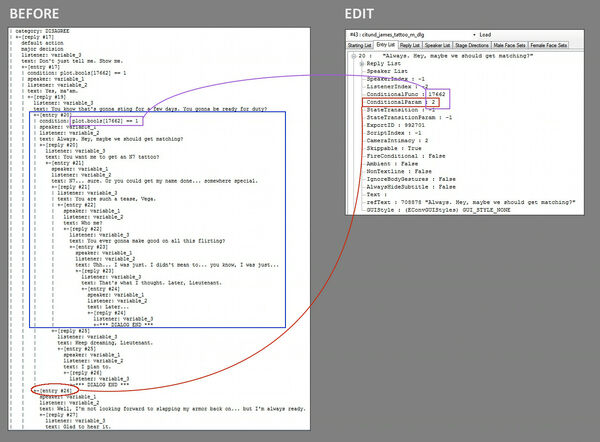The width and height of the screenshot is (600, 442).
Task: Select the ScriptIndex : -1 row
Action: point(394,133)
